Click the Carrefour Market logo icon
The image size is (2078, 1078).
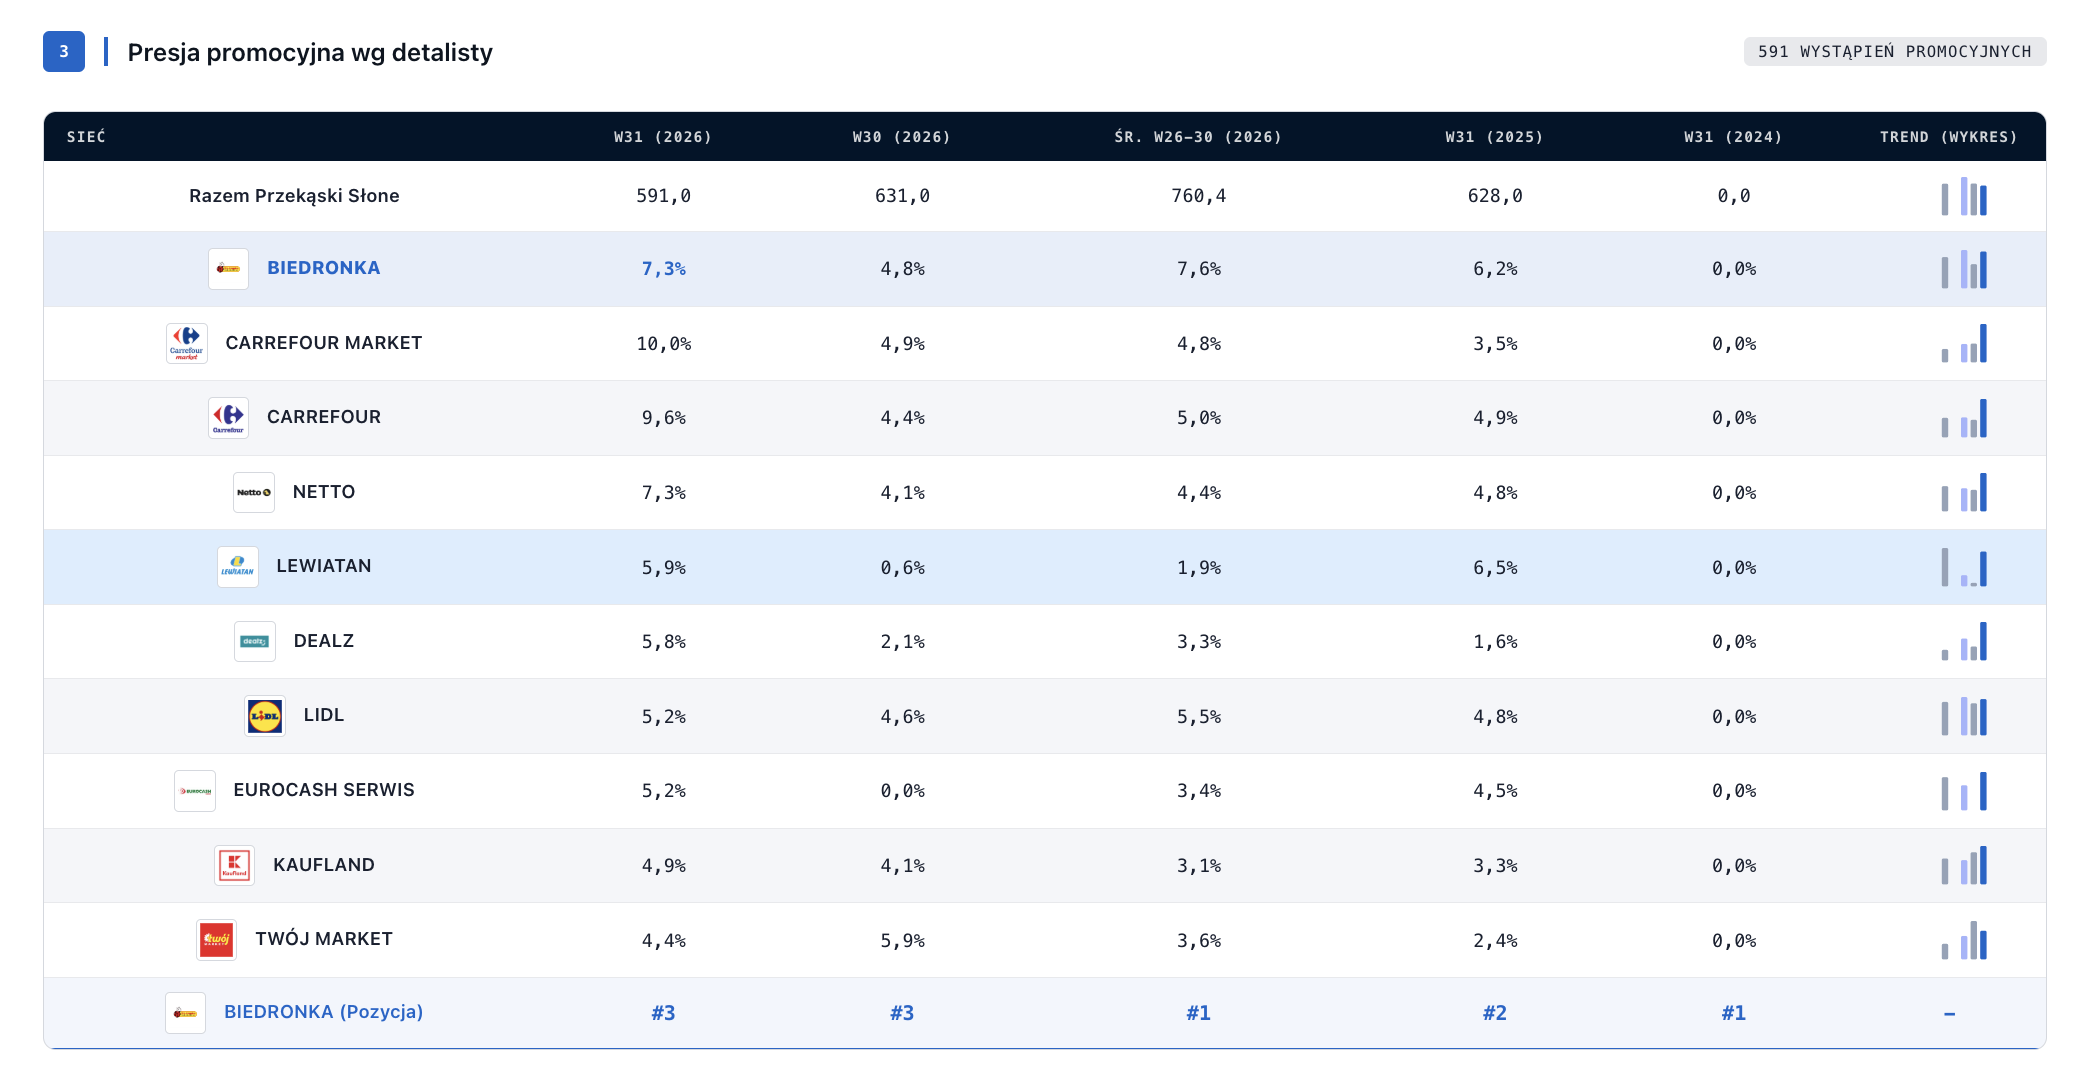pyautogui.click(x=187, y=343)
